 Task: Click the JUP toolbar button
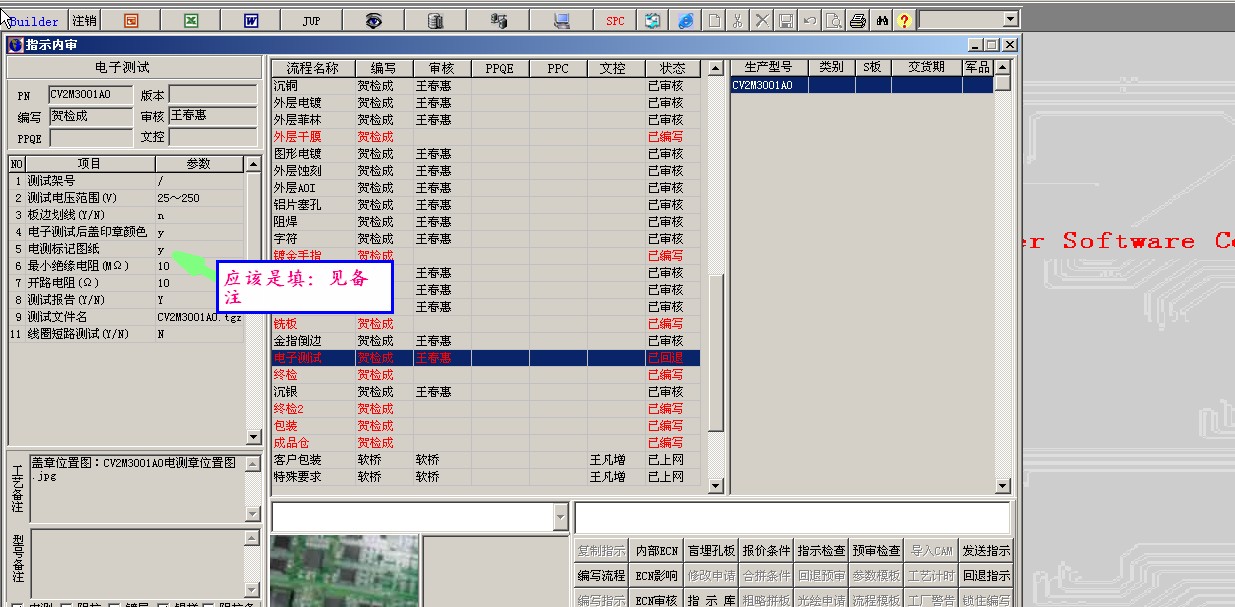311,20
